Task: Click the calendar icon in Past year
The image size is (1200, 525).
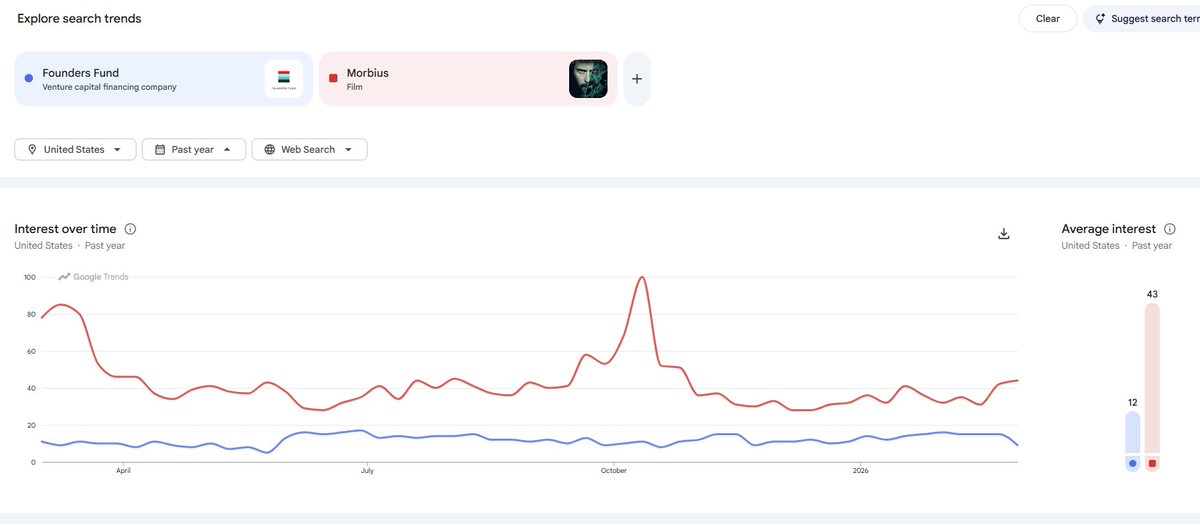Action: tap(160, 149)
